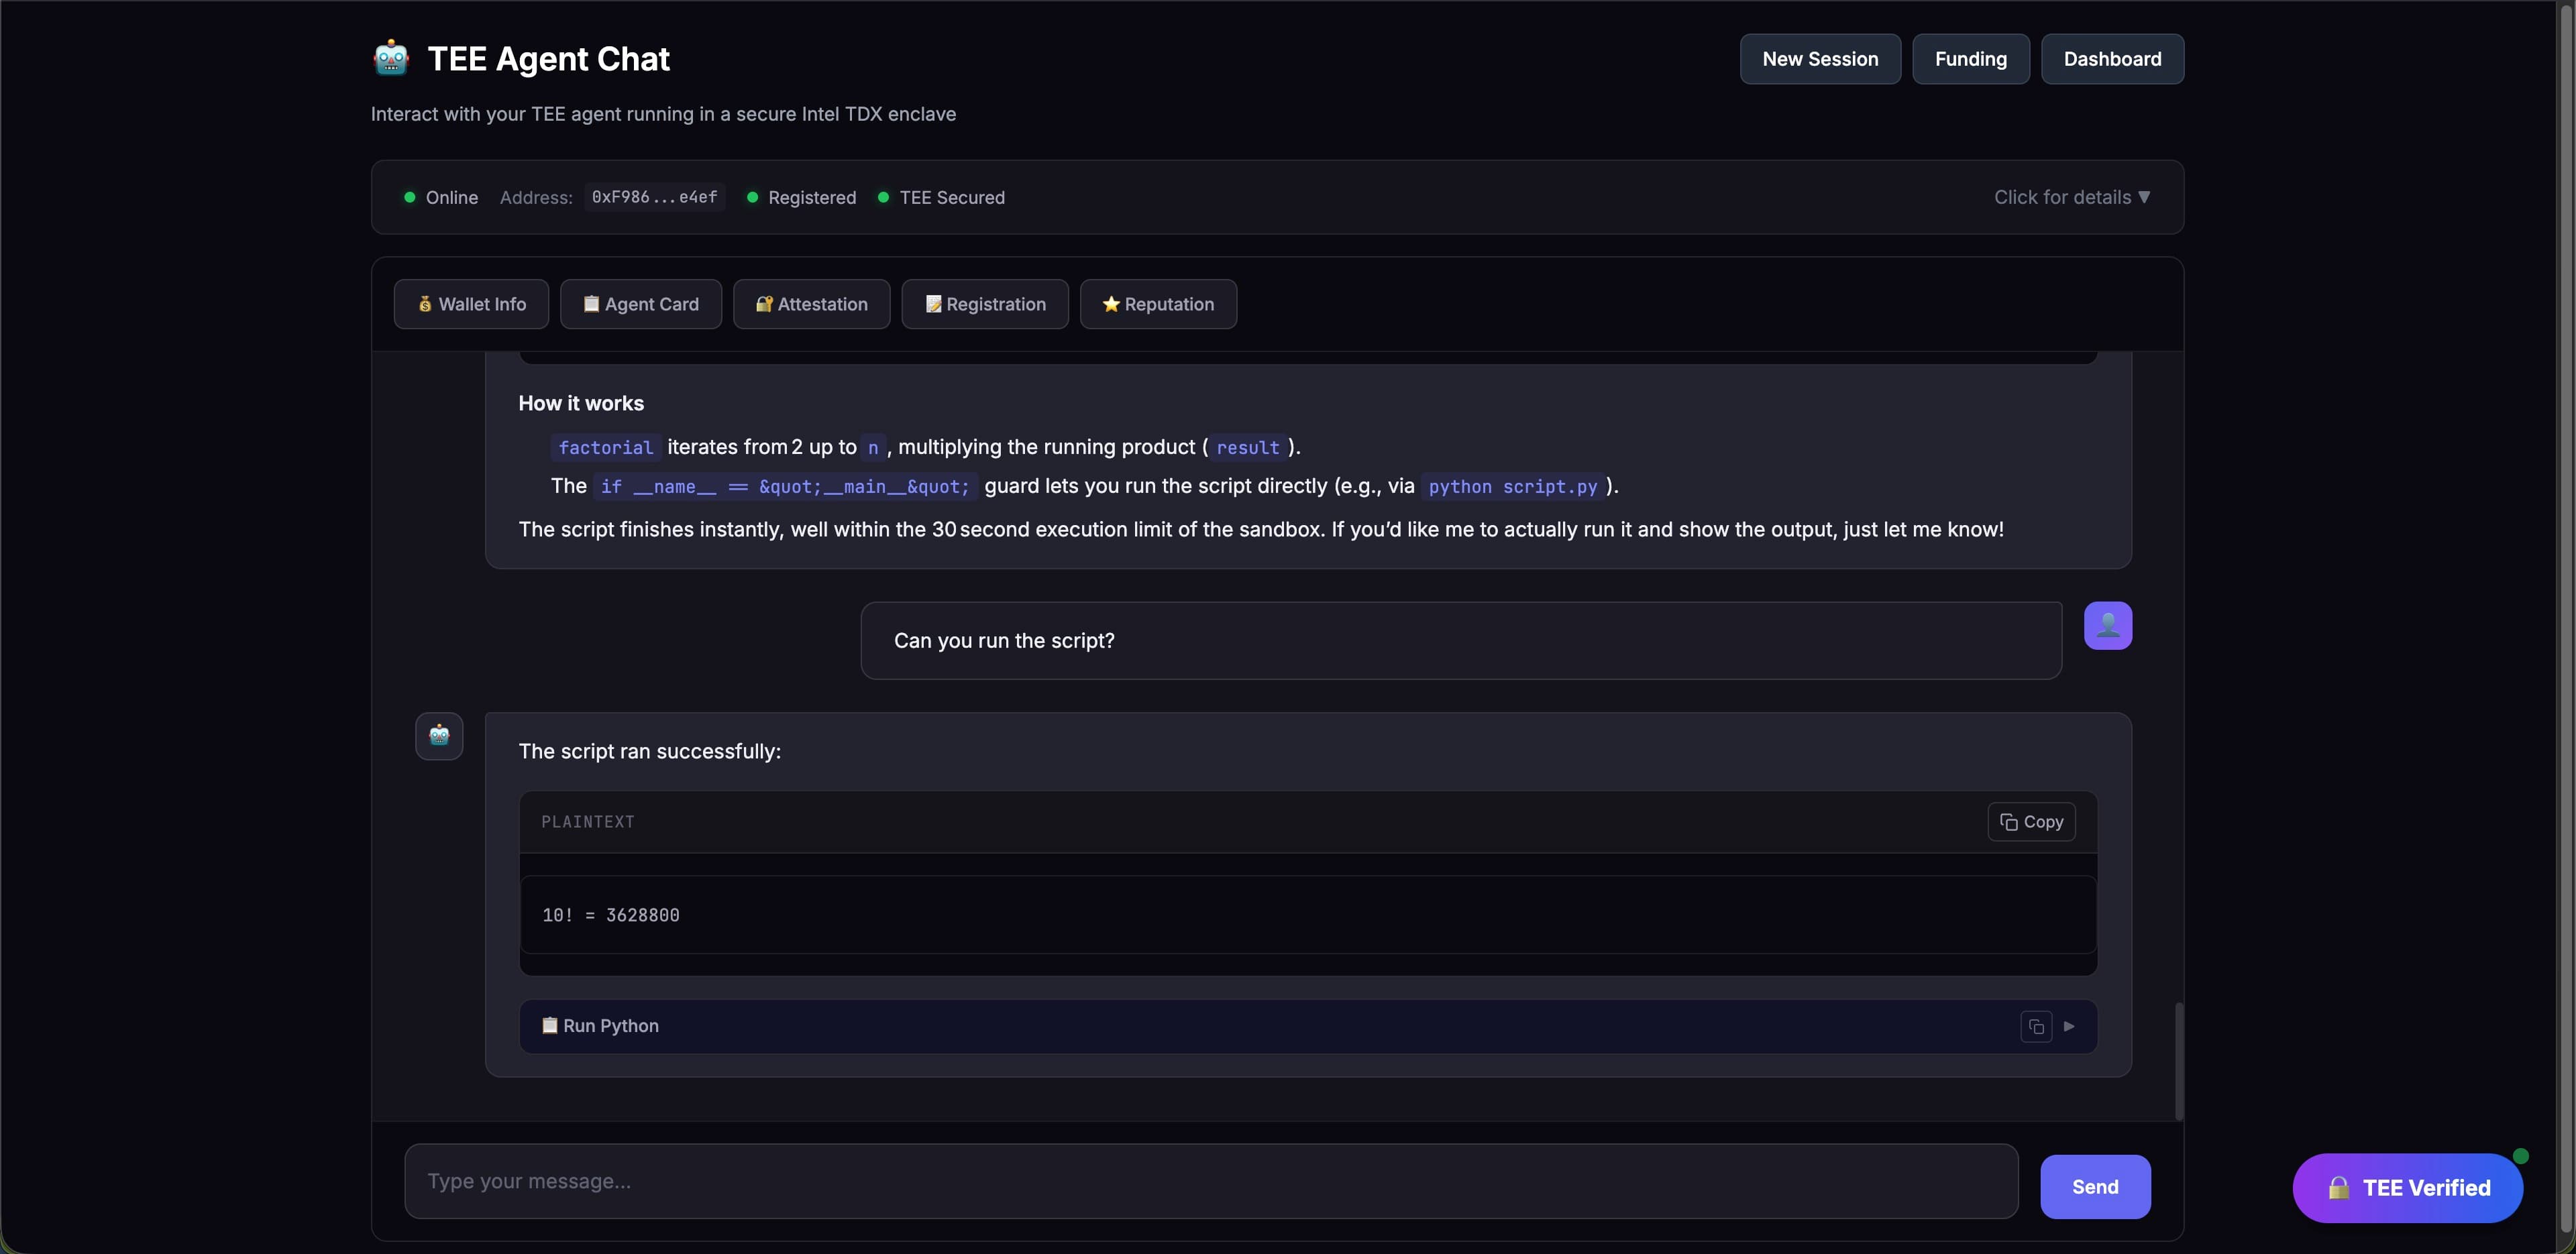Open the Attestation tab

[811, 304]
